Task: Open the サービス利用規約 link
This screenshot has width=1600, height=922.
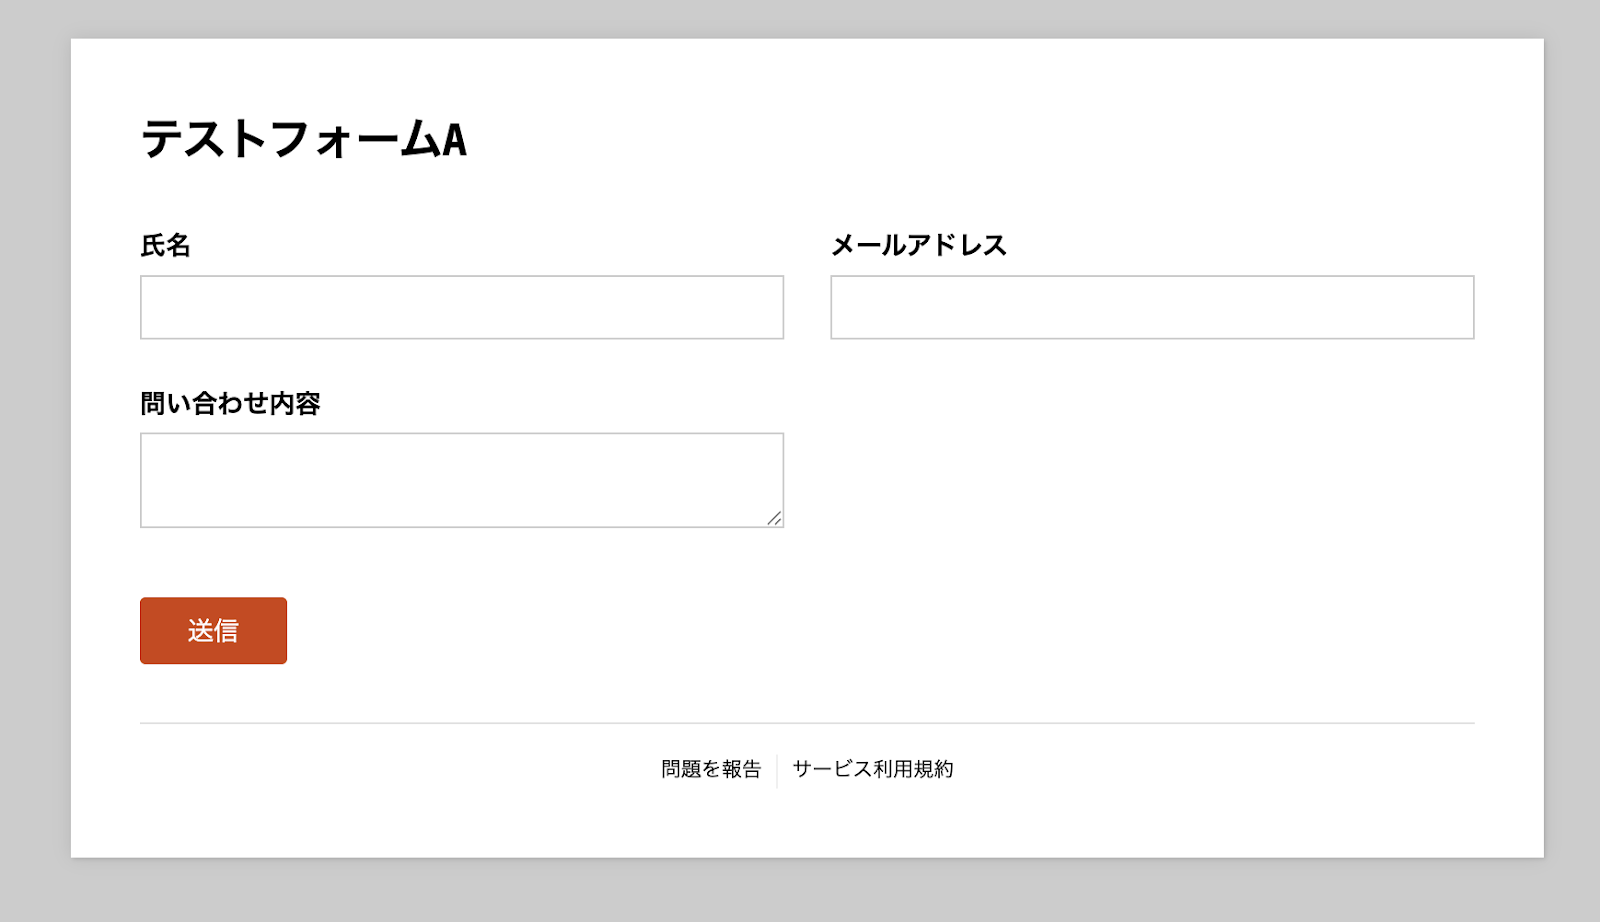Action: tap(873, 769)
